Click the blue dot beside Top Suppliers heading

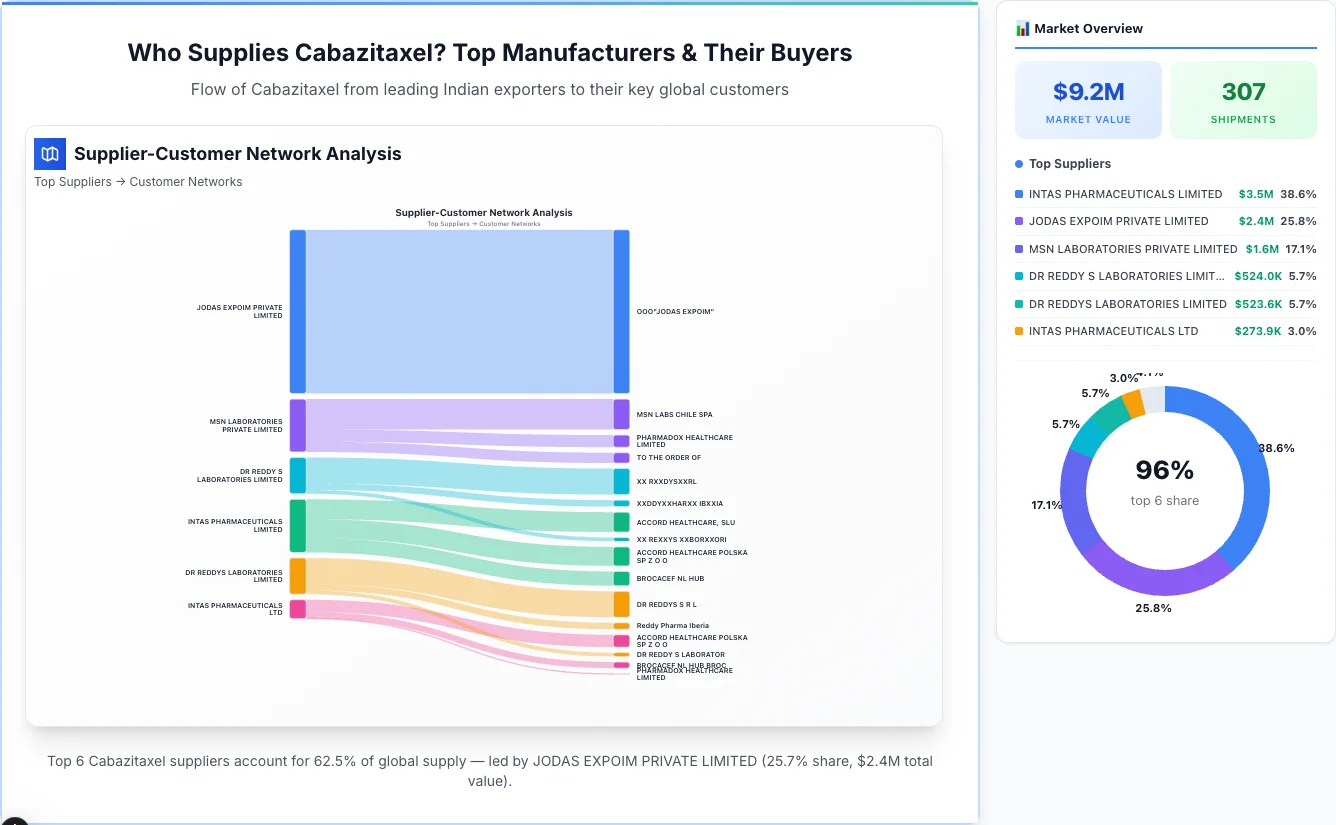click(1018, 163)
